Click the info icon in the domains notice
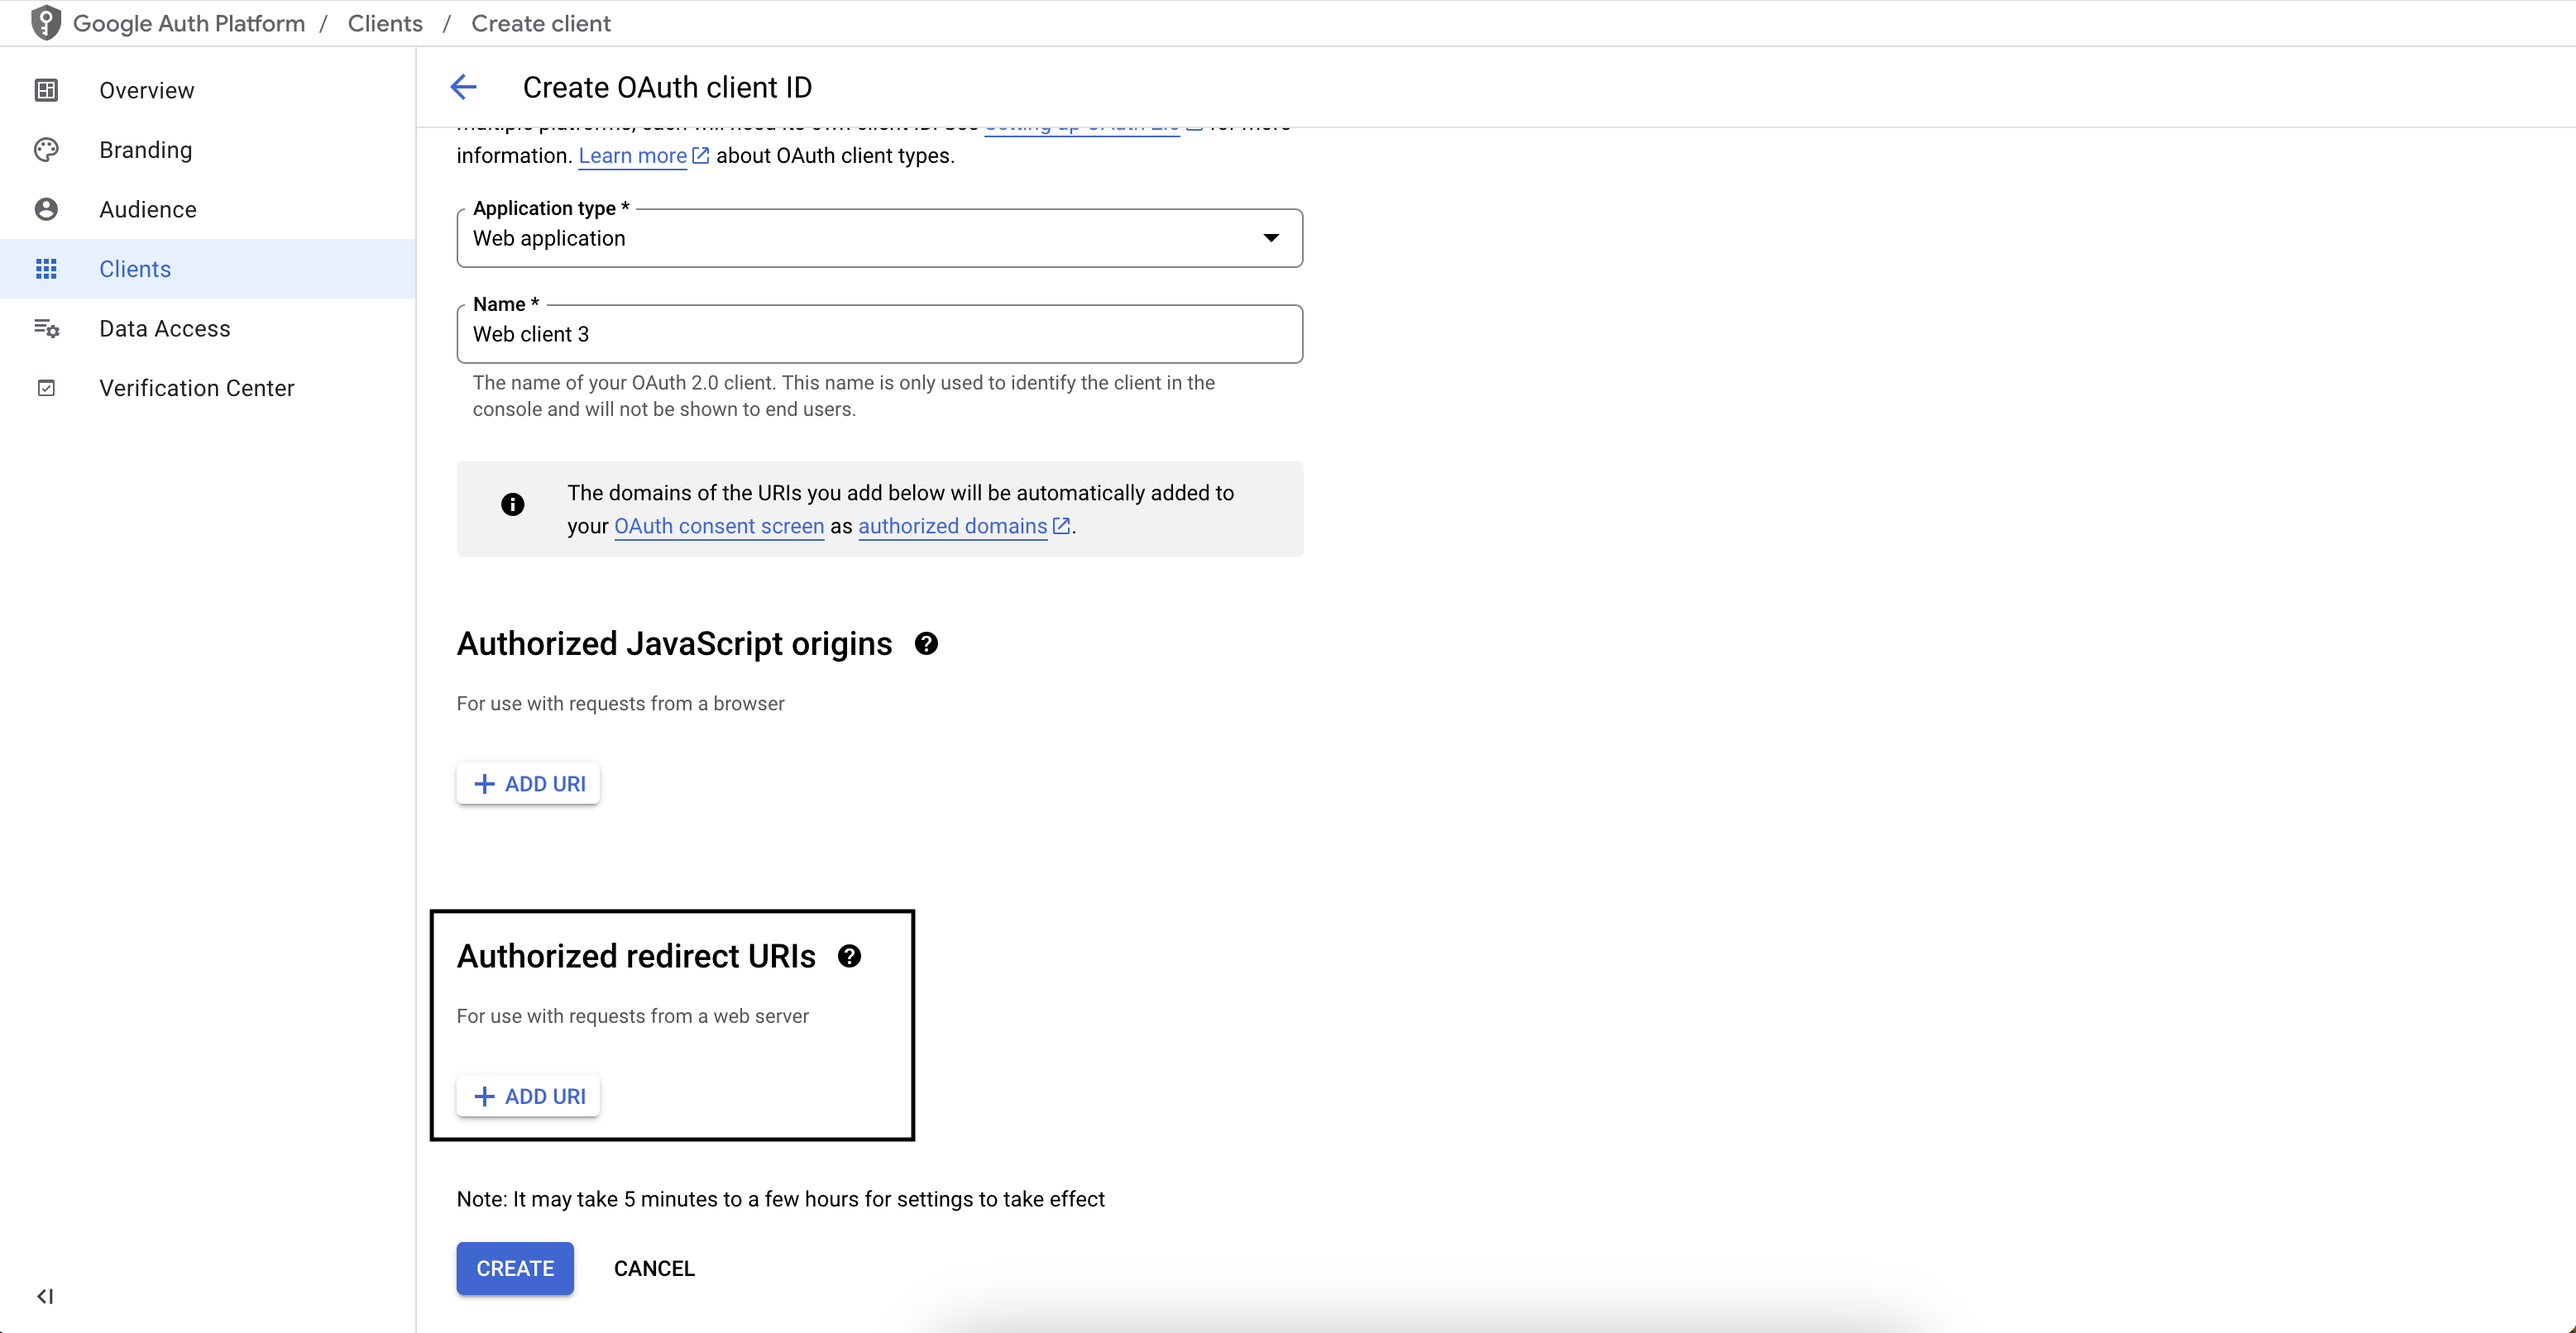Screen dimensions: 2576x1333 [x=513, y=504]
